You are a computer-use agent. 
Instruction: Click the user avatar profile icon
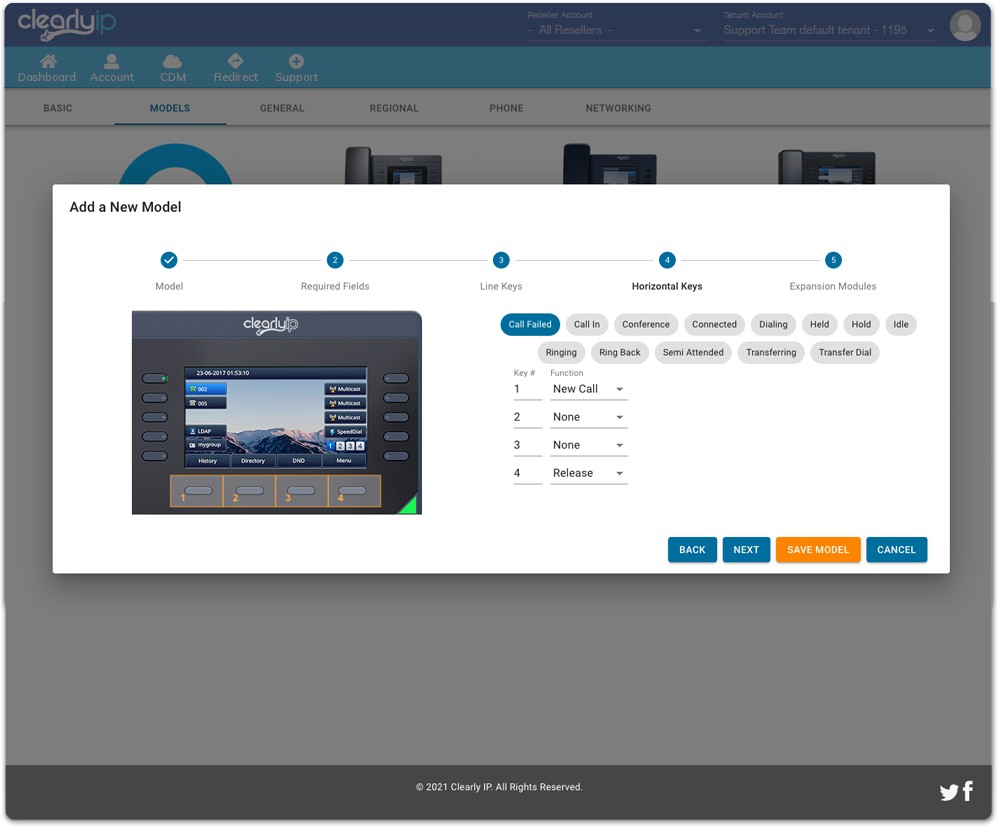(x=964, y=26)
